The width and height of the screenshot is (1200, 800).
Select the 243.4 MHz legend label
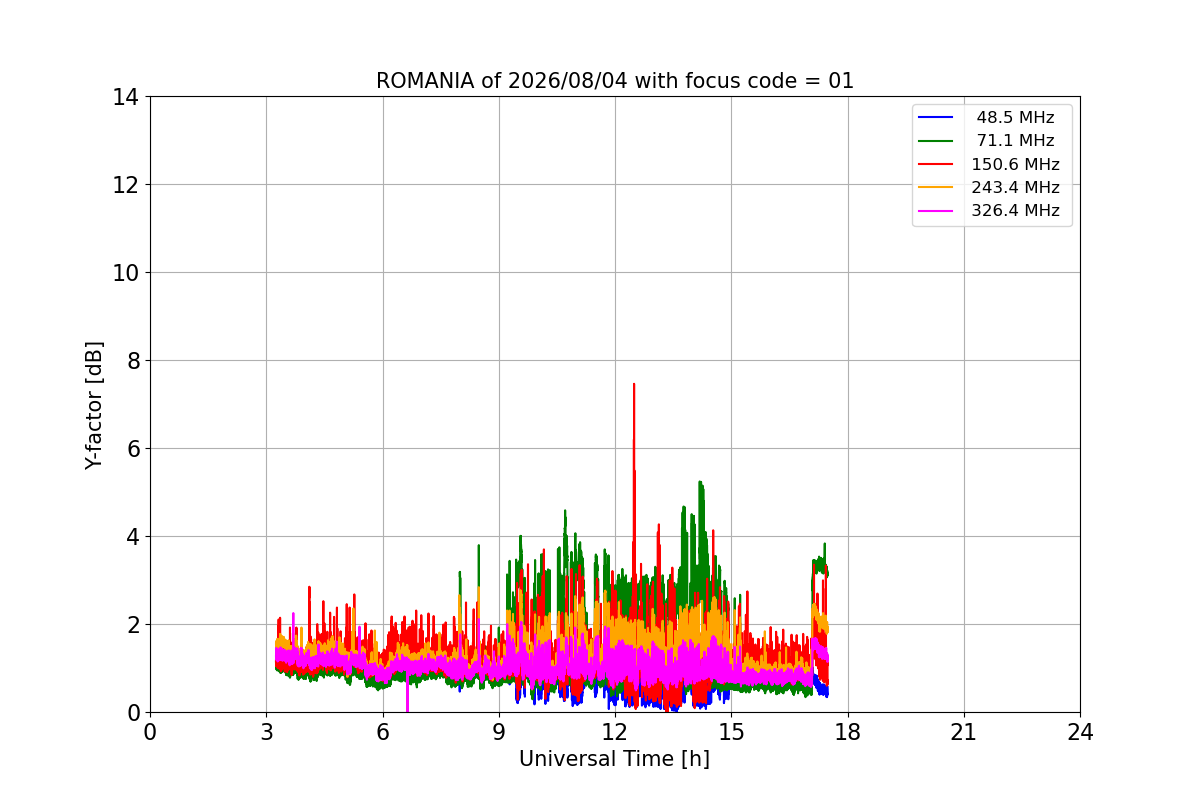tap(1015, 187)
